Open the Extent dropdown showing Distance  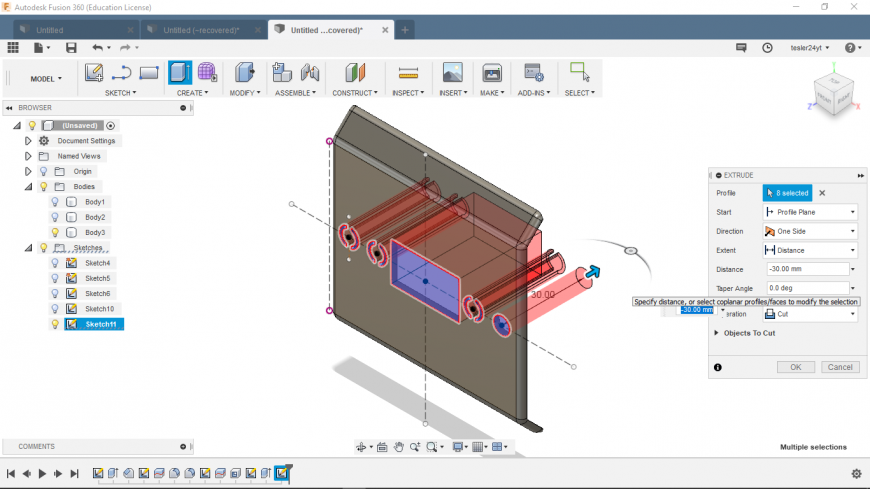pos(810,250)
